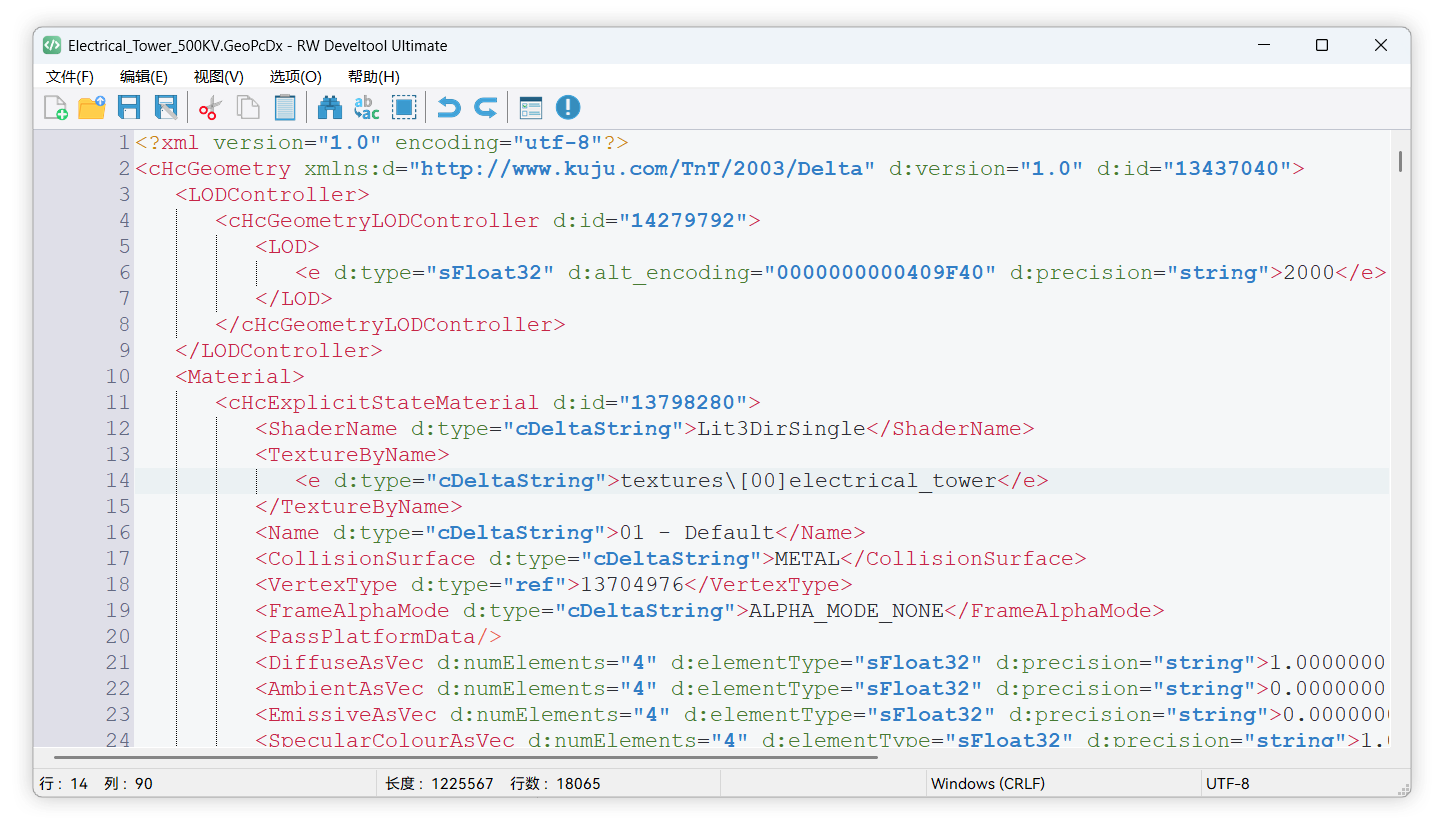Viewport: 1444px width, 828px height.
Task: Copy the selection to clipboard
Action: tap(248, 107)
